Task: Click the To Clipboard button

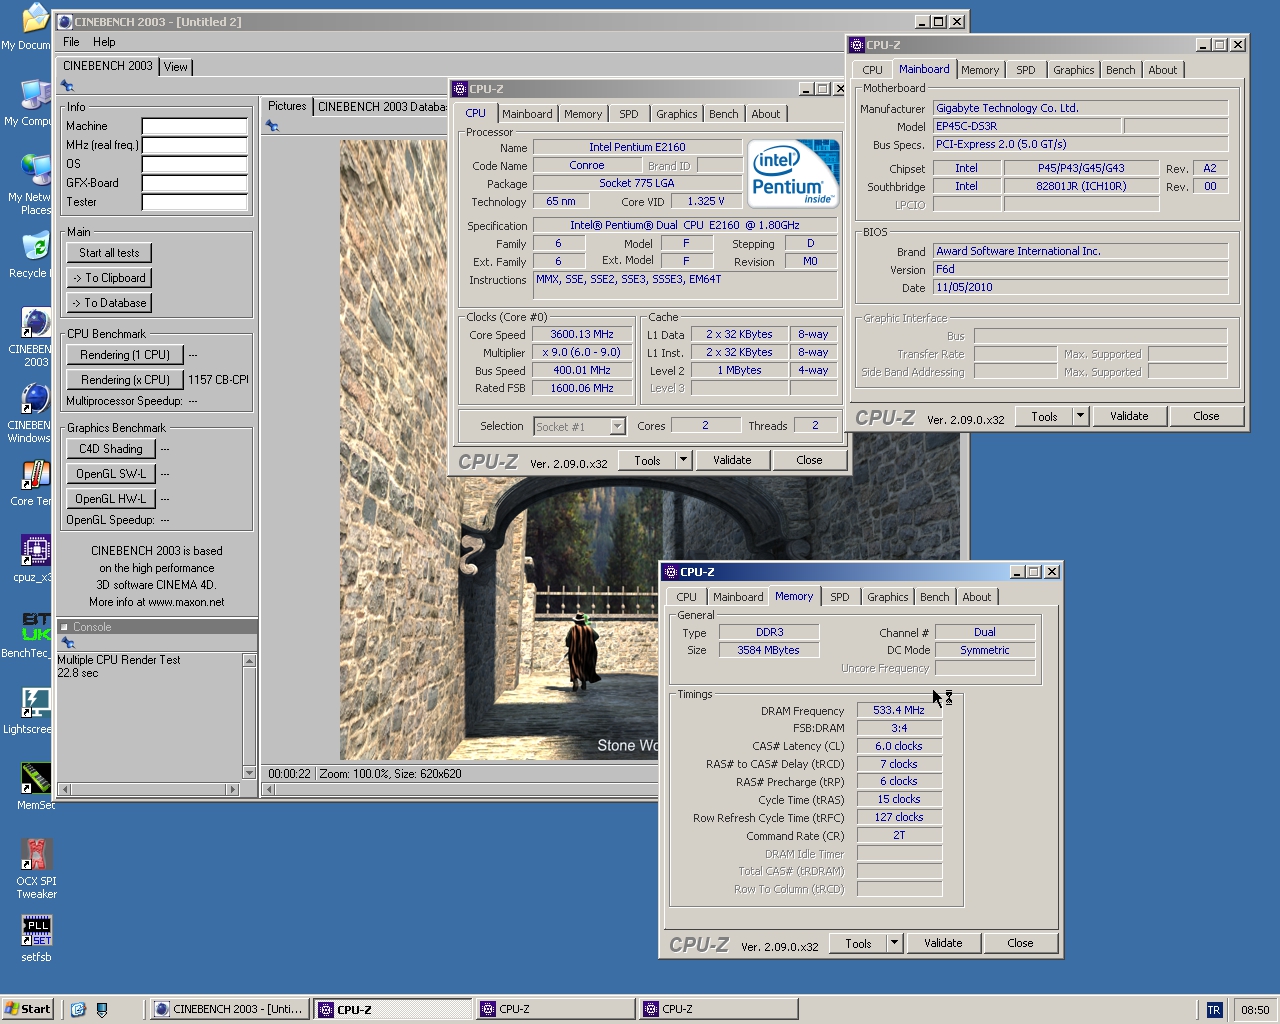Action: 109,278
